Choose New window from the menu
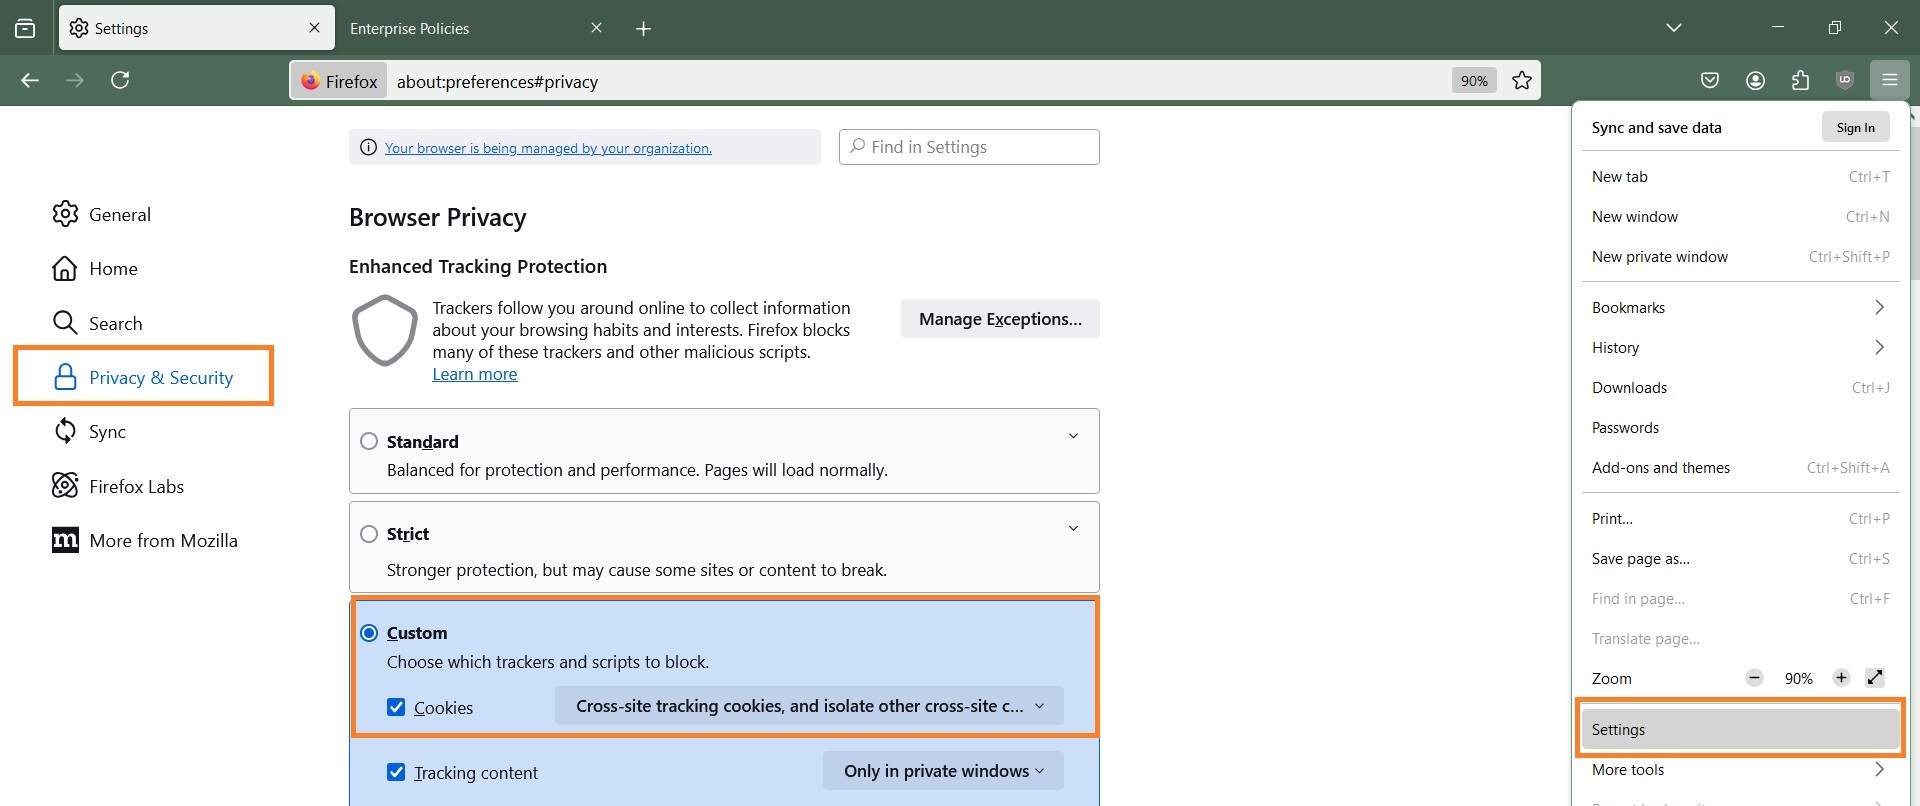The width and height of the screenshot is (1920, 806). [x=1740, y=216]
